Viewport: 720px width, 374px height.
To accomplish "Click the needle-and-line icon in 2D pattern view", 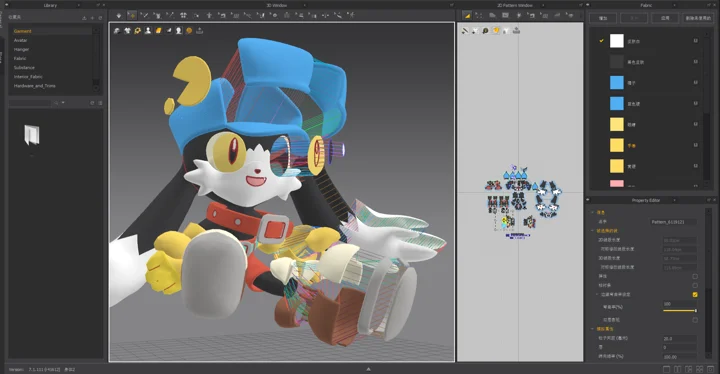I will (x=465, y=31).
